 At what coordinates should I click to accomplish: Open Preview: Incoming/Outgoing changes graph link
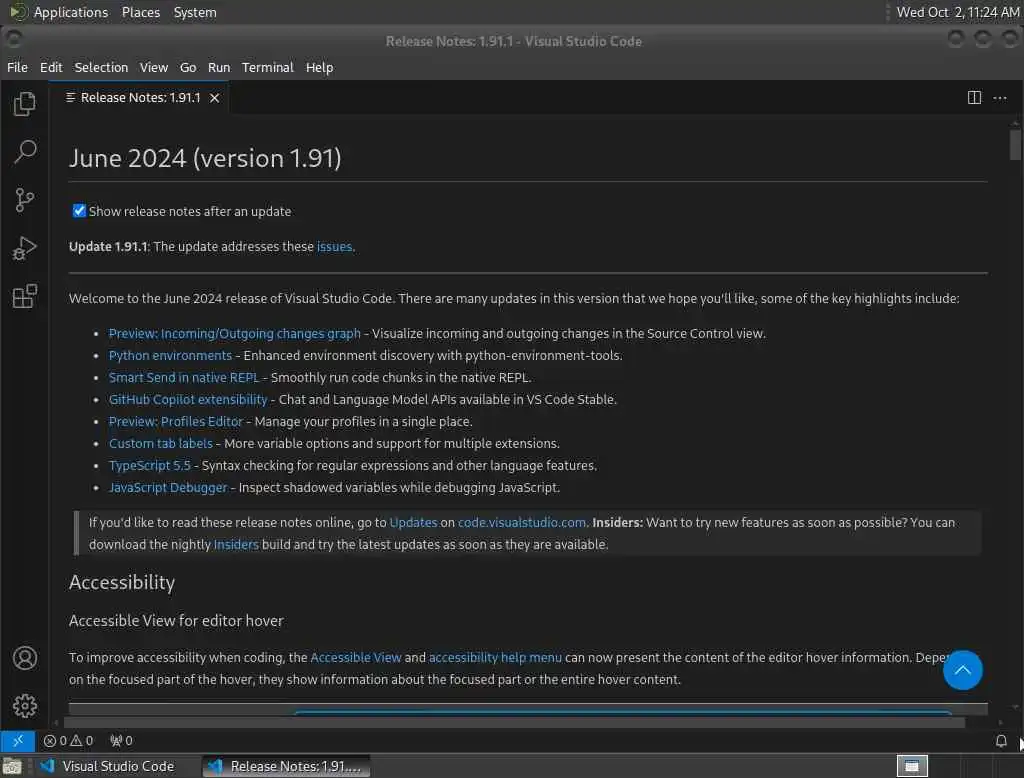pyautogui.click(x=234, y=334)
